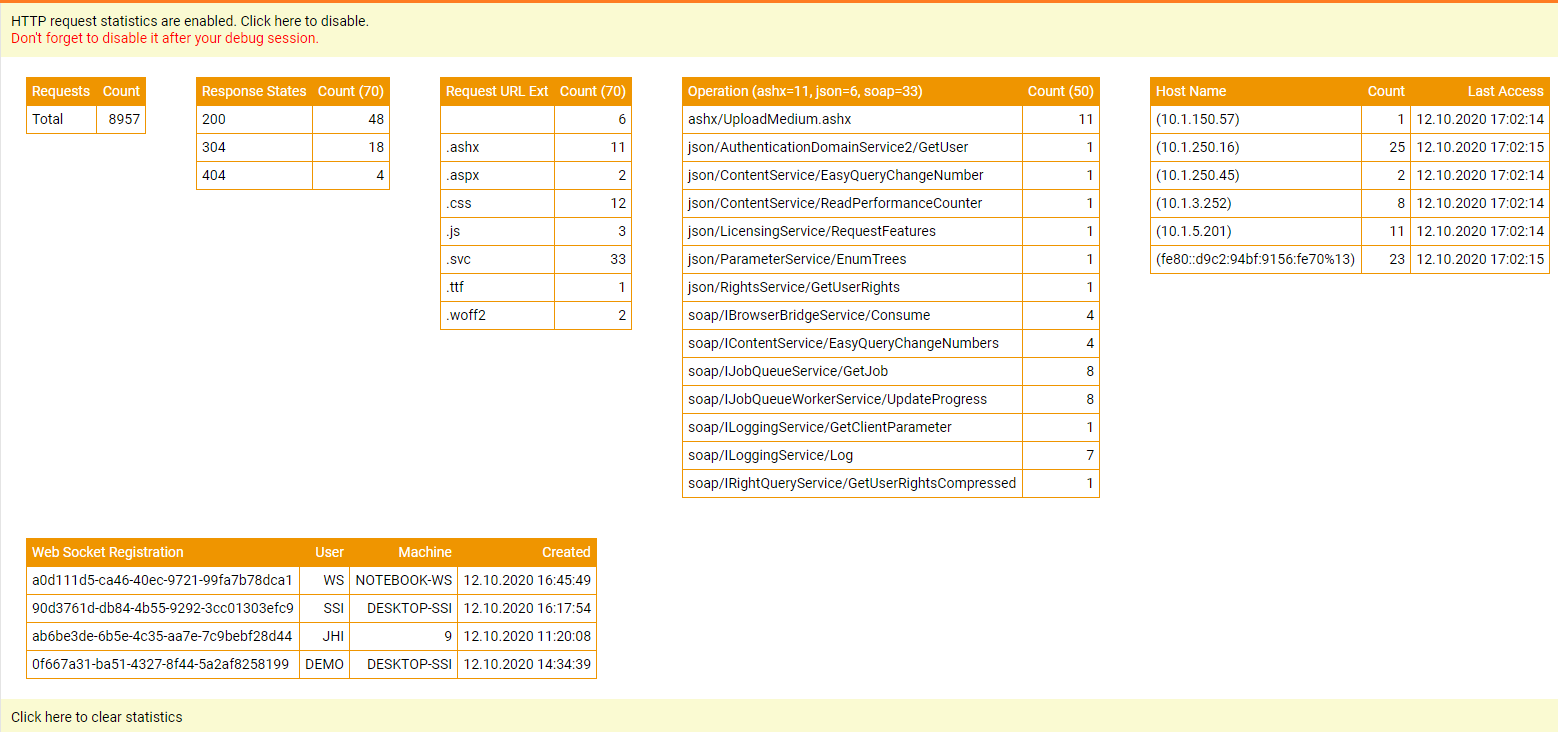
Task: Select the Web Socket Registration header
Action: tap(108, 552)
